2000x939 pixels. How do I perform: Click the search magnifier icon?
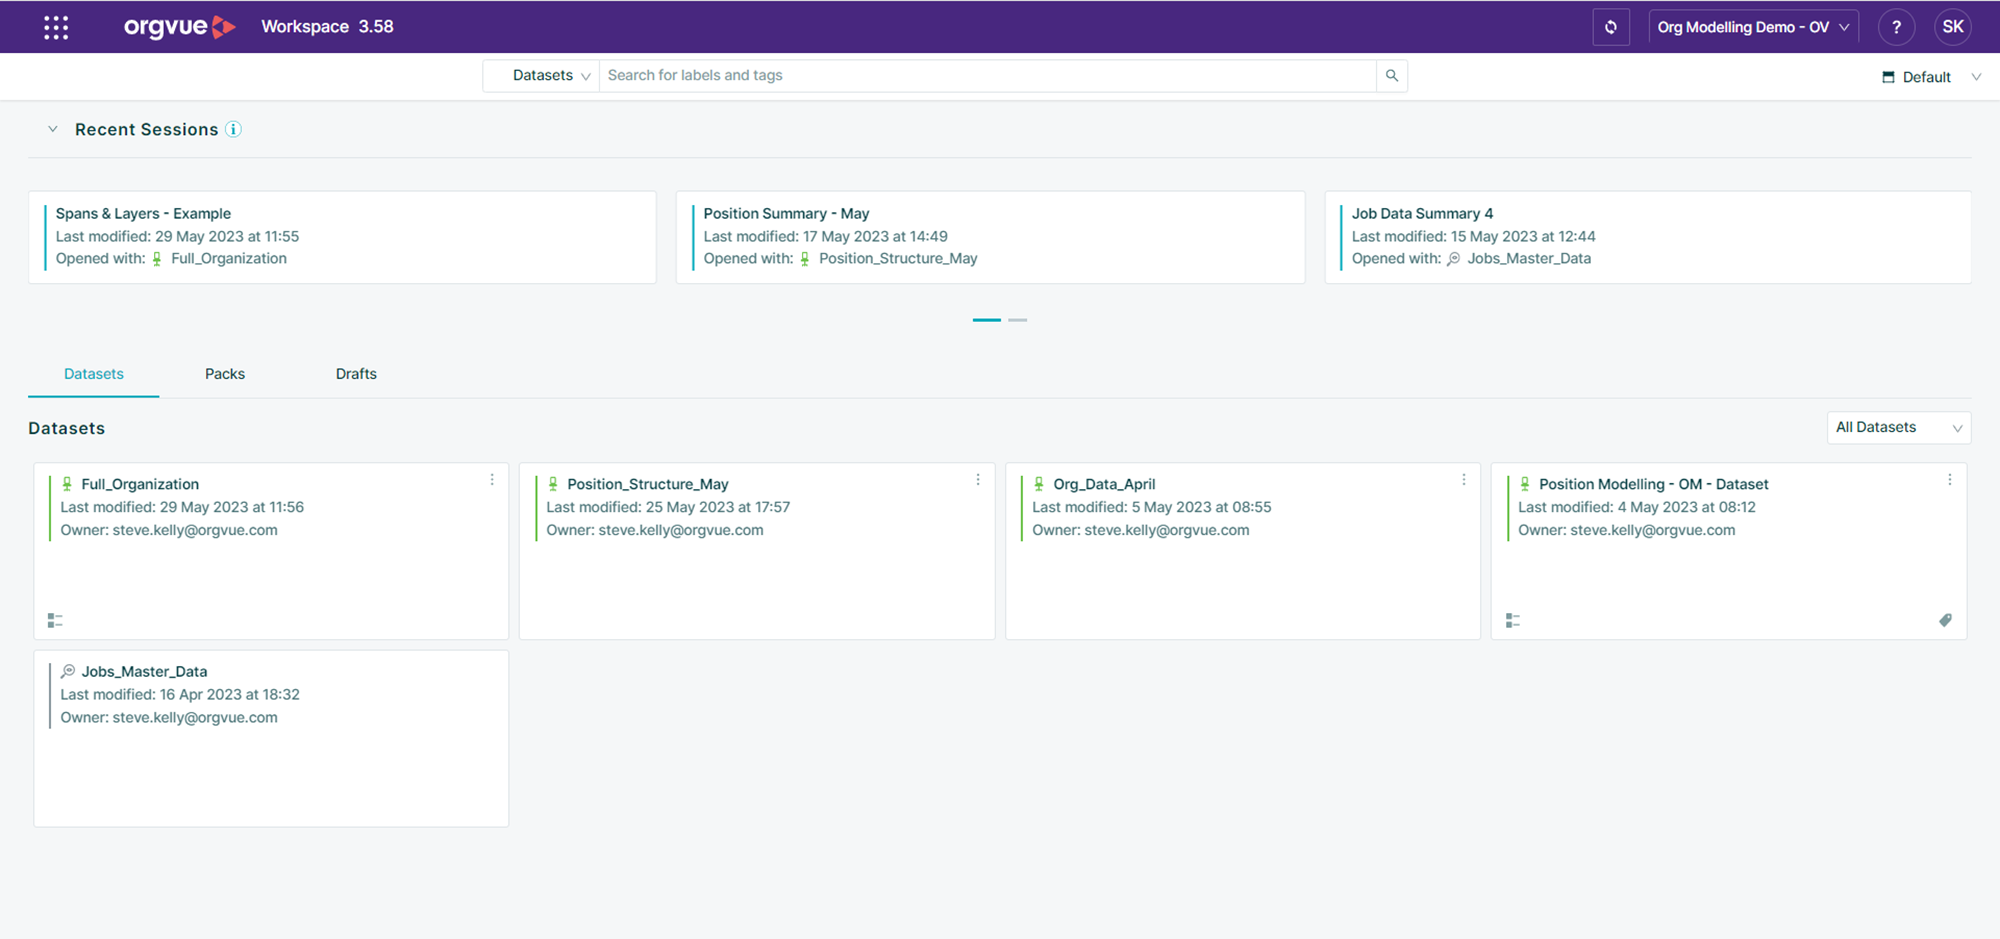tap(1391, 76)
